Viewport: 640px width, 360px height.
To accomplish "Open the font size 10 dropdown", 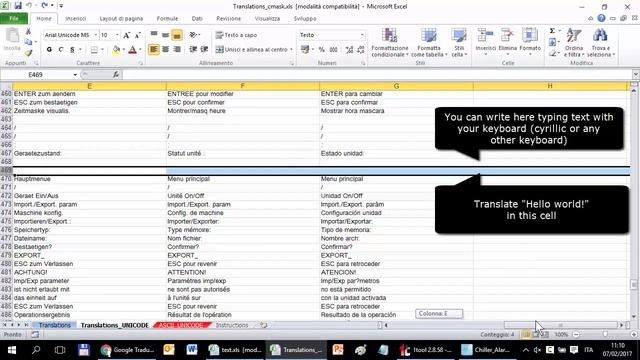I will 118,35.
